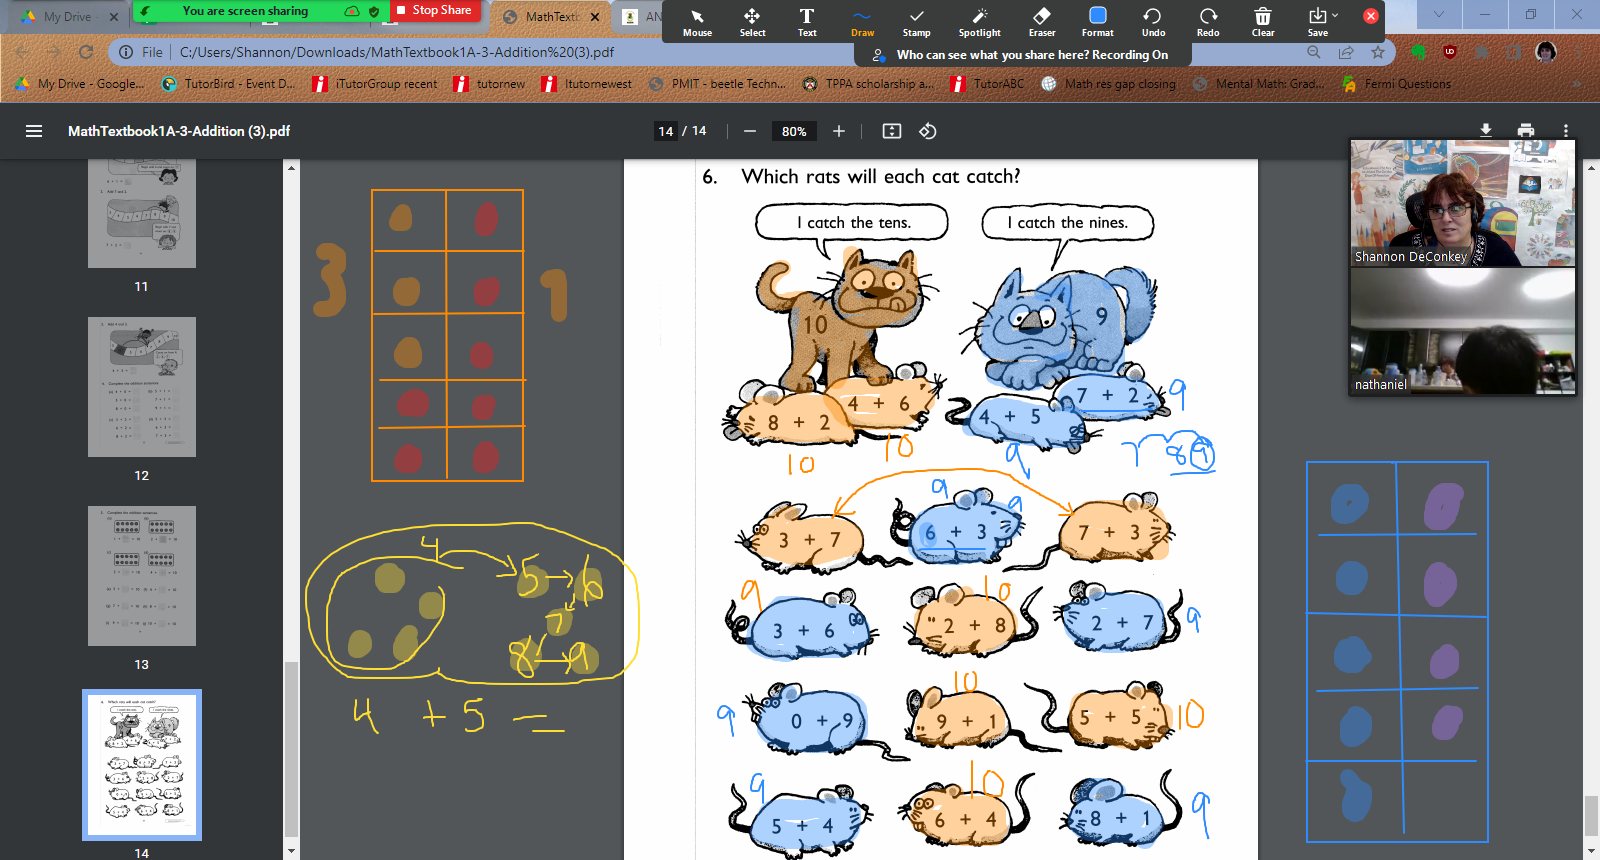Open the PDF viewer more actions menu
Screen dimensions: 1600x860
(1566, 130)
